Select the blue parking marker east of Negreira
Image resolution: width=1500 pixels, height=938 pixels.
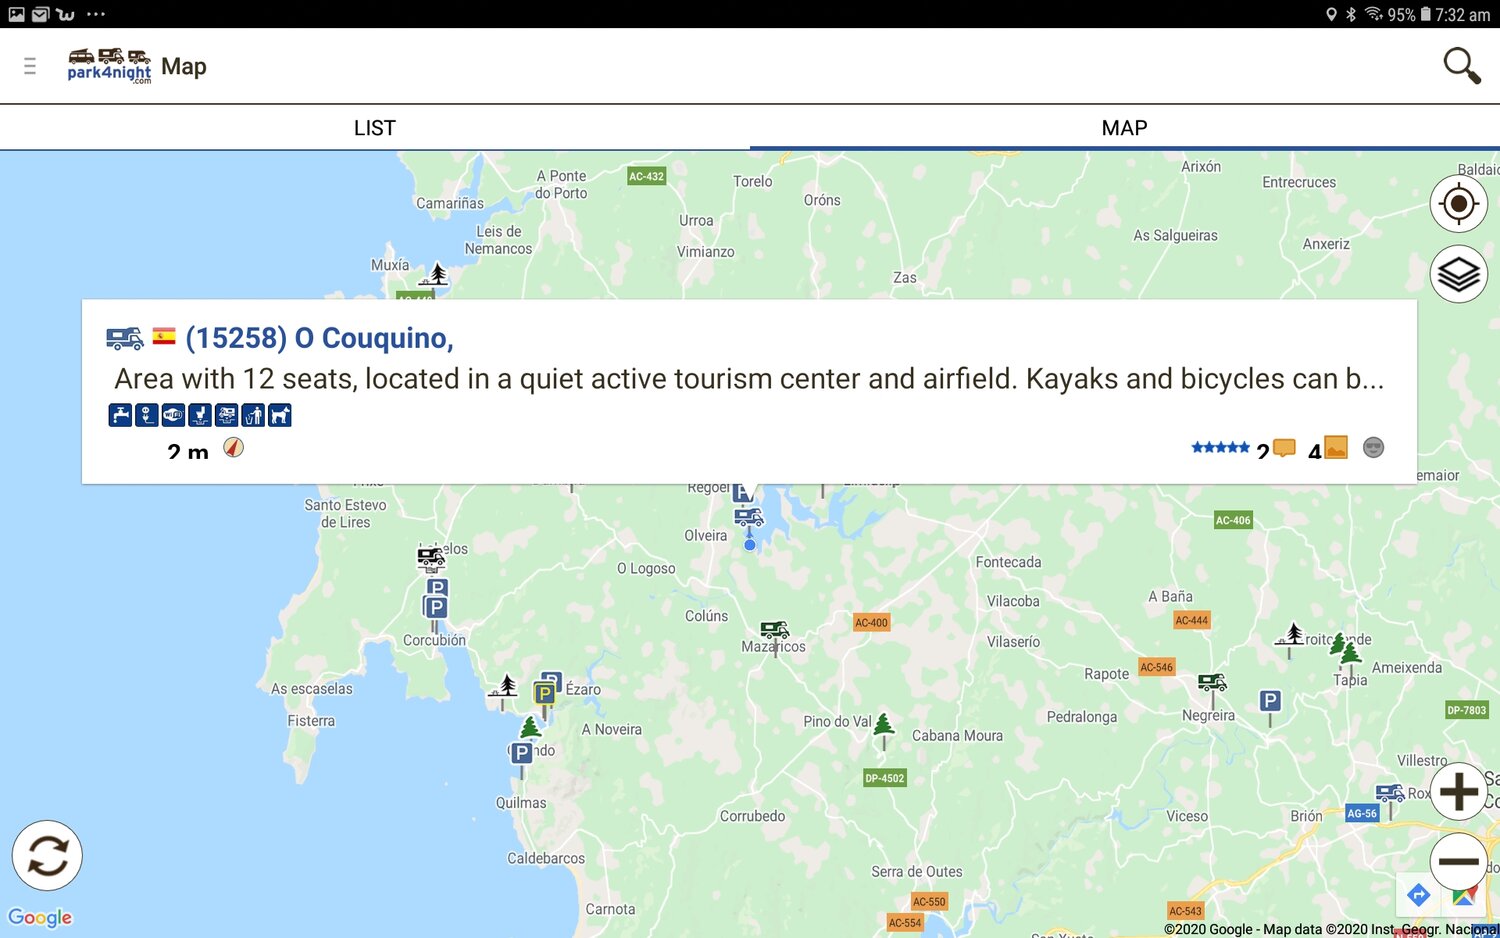click(x=1270, y=701)
